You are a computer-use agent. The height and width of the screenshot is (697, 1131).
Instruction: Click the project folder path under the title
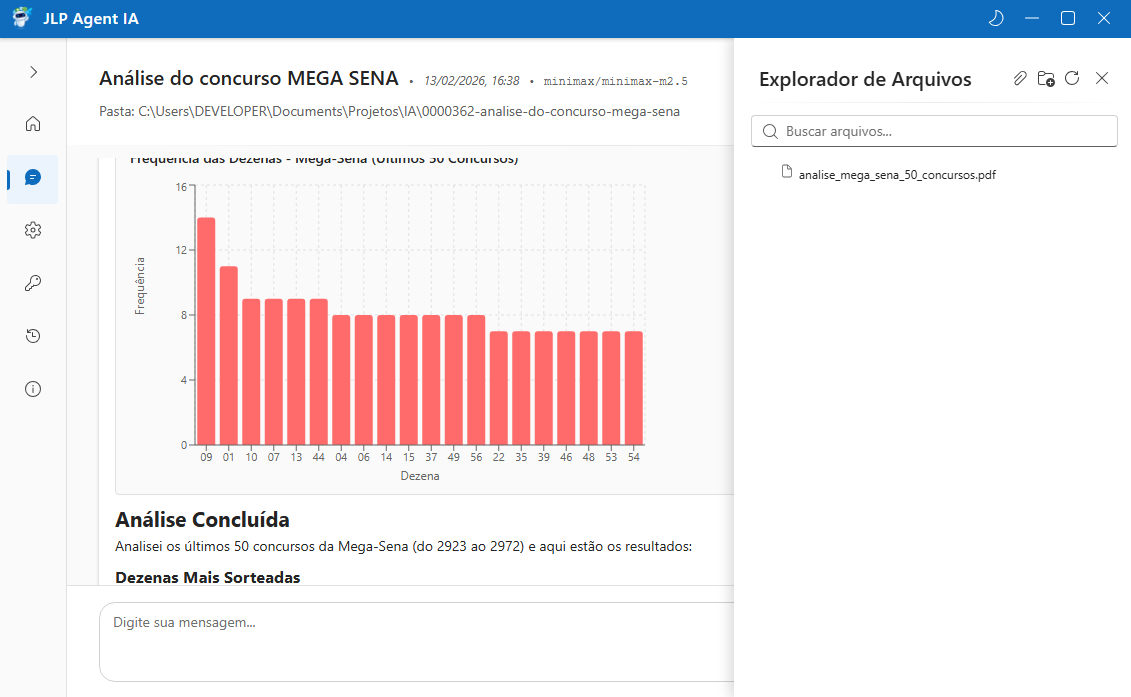pyautogui.click(x=390, y=112)
